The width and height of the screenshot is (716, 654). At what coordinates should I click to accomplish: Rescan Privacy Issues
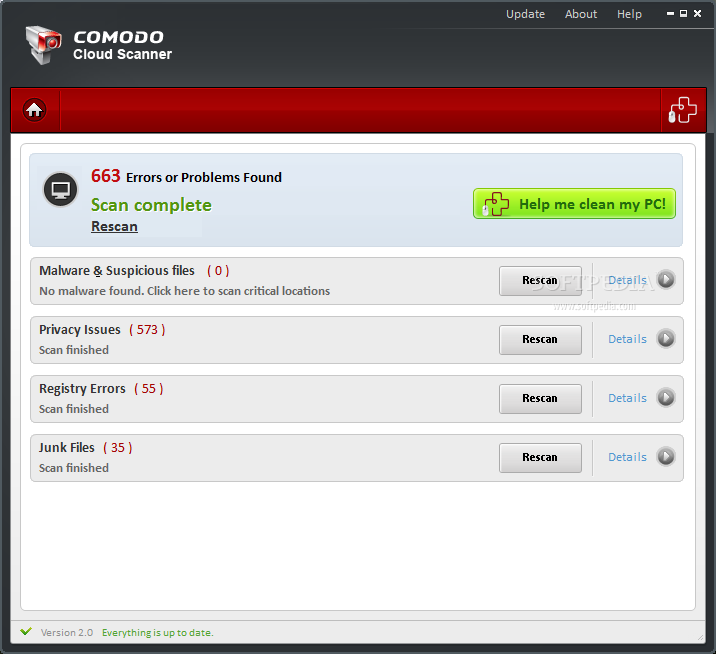(540, 340)
